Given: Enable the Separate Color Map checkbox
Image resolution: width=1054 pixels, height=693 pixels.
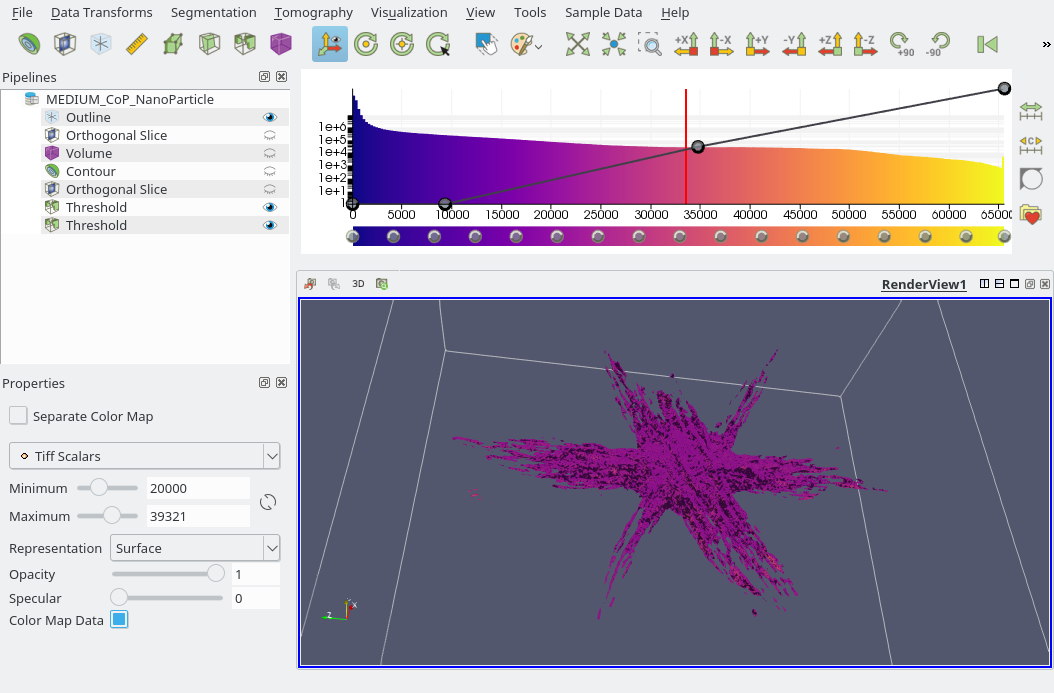Looking at the screenshot, I should coord(18,415).
